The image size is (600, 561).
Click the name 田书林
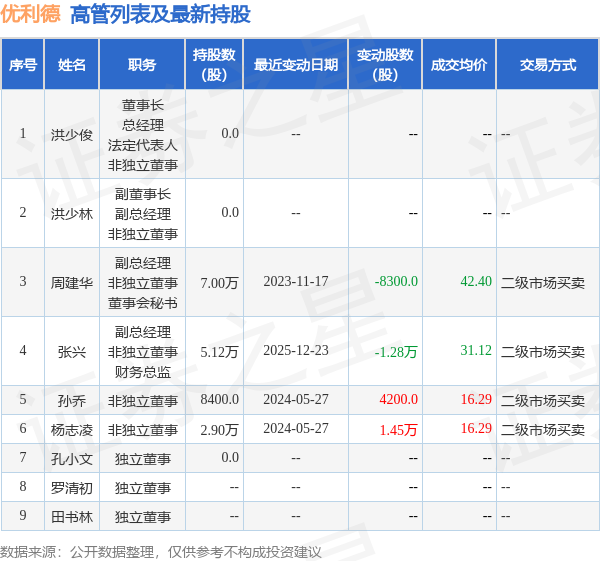(72, 517)
